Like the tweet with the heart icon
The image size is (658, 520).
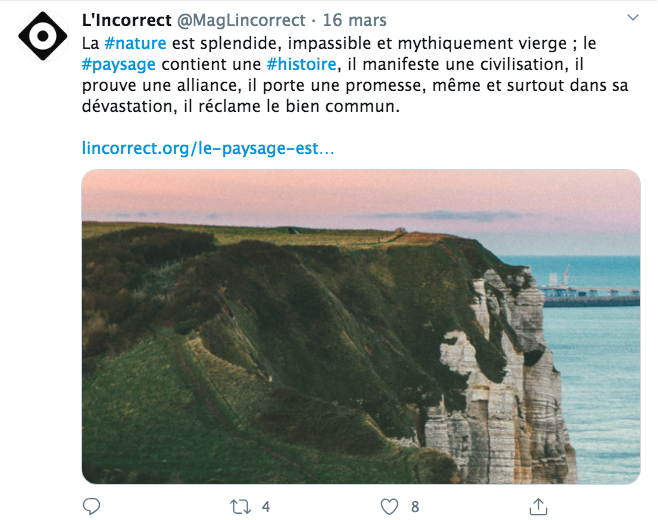pos(389,507)
